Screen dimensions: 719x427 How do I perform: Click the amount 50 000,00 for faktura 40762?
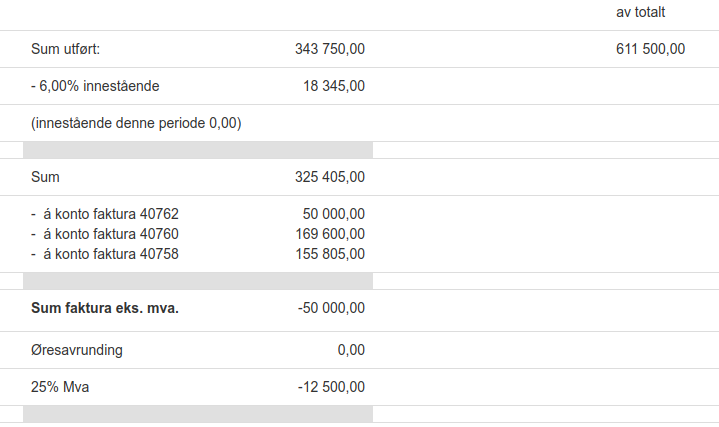334,214
